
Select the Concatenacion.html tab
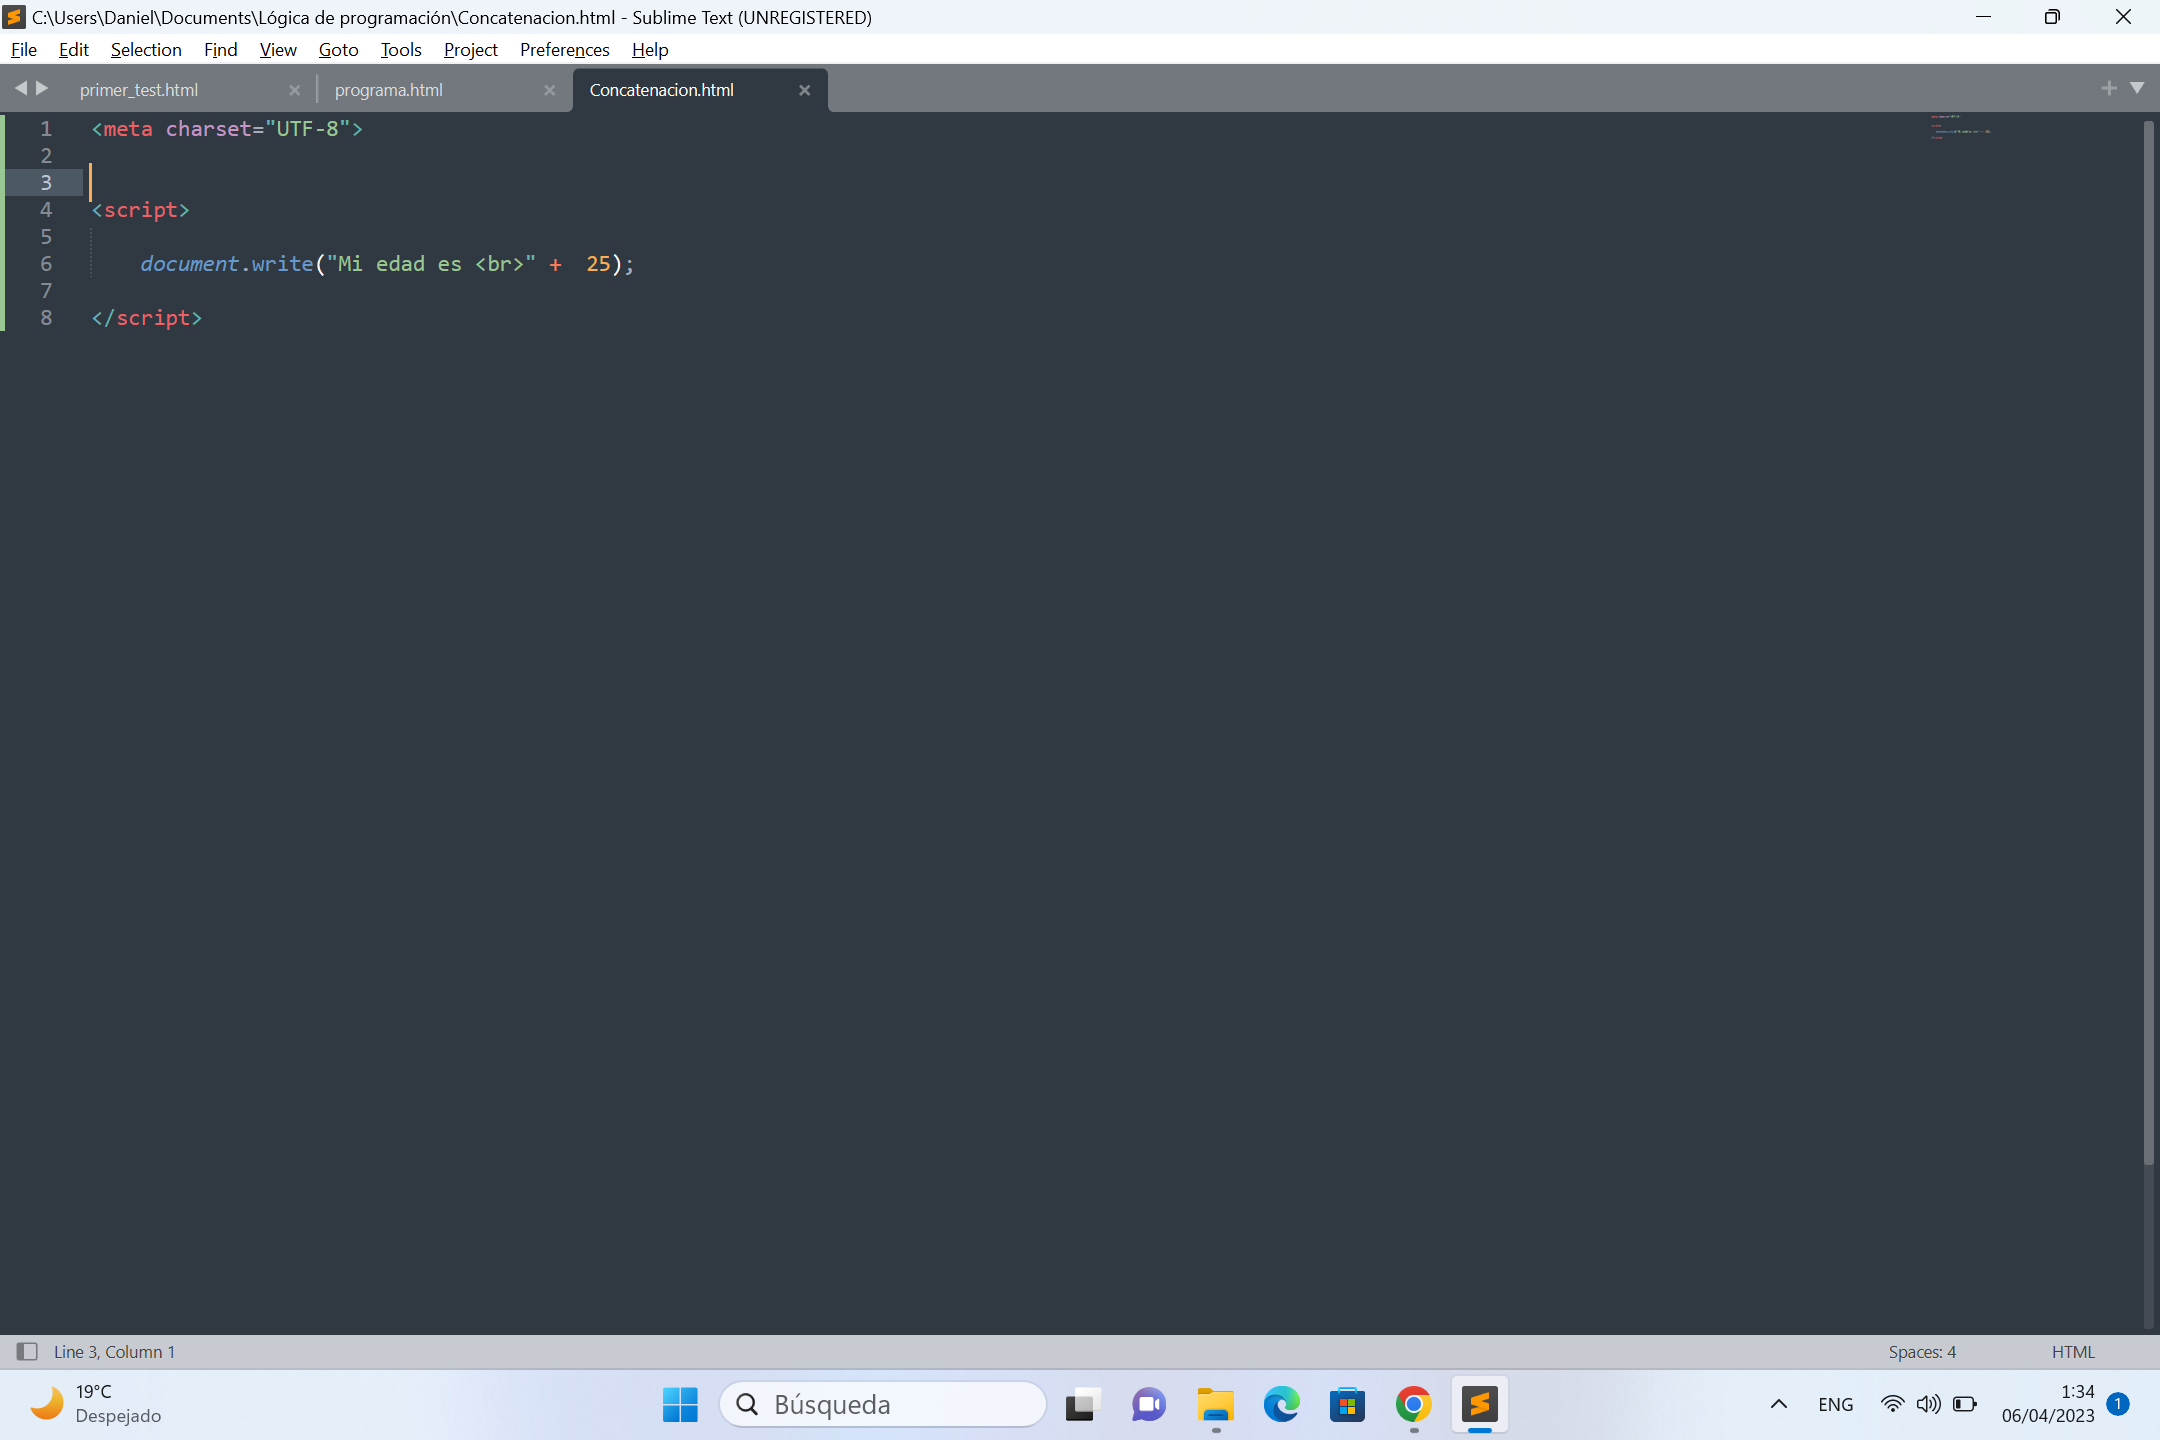pos(662,90)
